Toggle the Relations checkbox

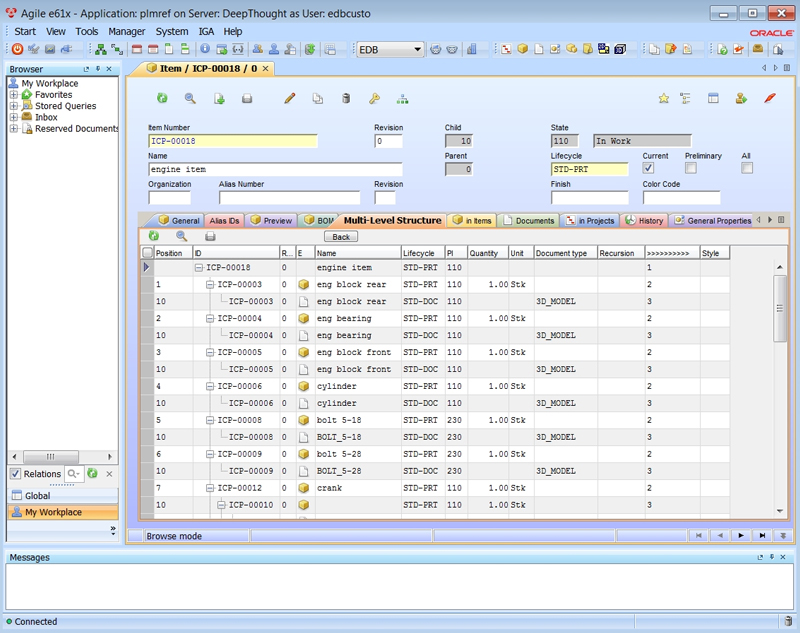coord(15,473)
